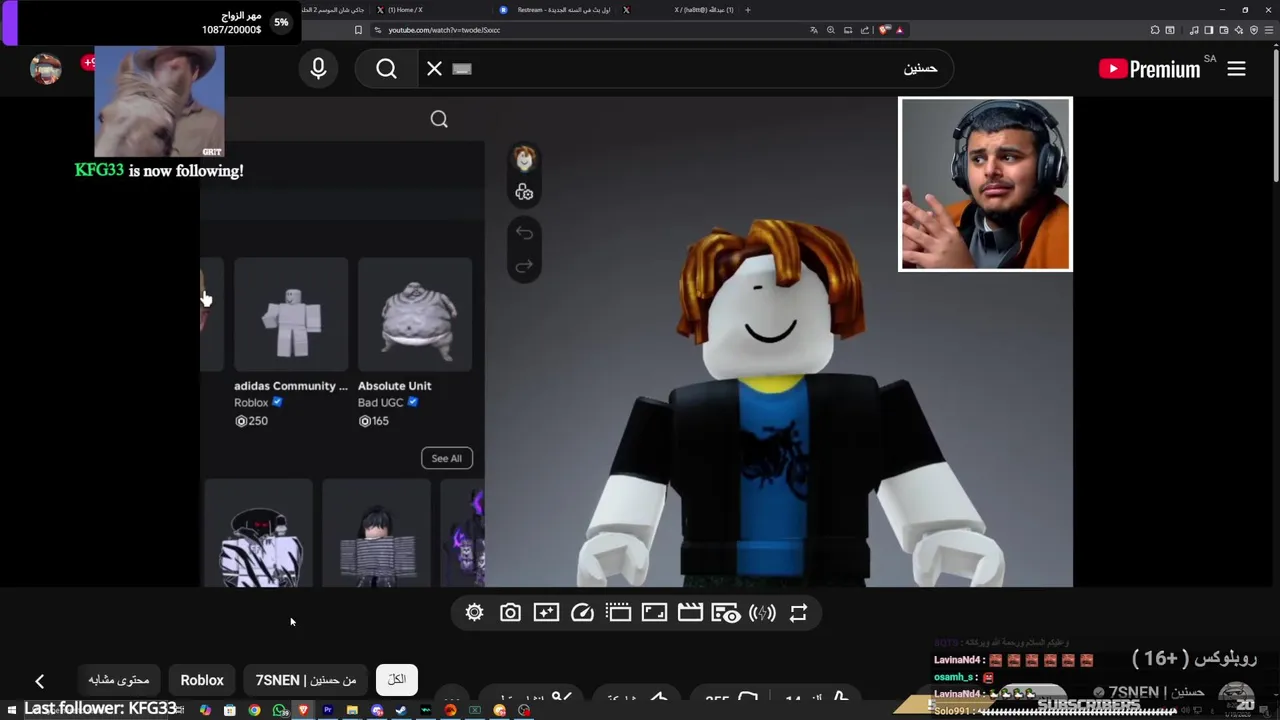The image size is (1280, 720).
Task: Select the Absolute Unit item thumbnail
Action: pyautogui.click(x=415, y=314)
